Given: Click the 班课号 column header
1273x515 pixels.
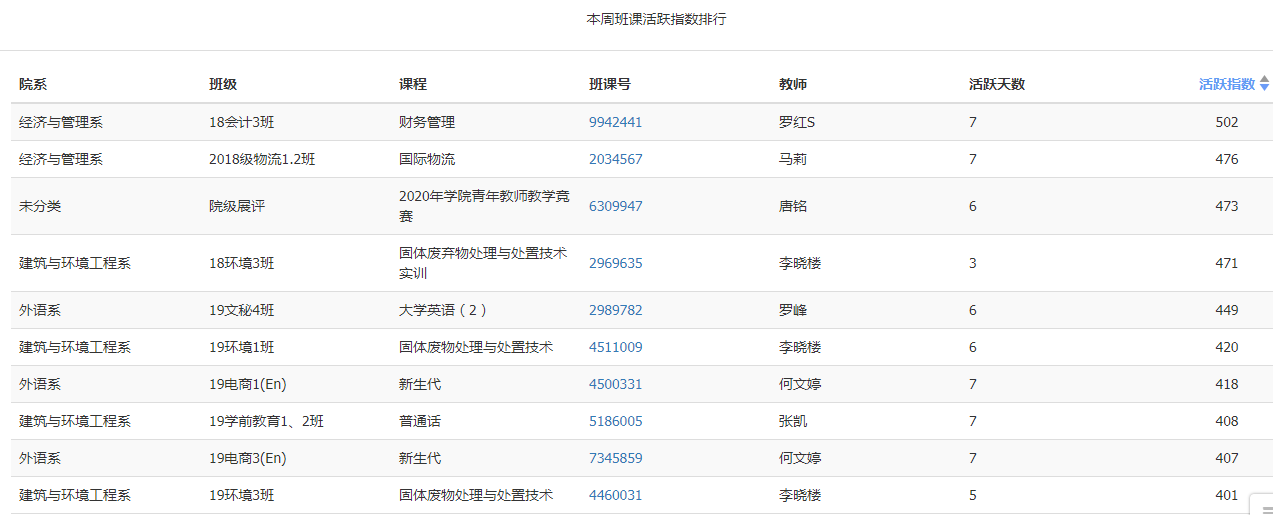Looking at the screenshot, I should tap(610, 85).
